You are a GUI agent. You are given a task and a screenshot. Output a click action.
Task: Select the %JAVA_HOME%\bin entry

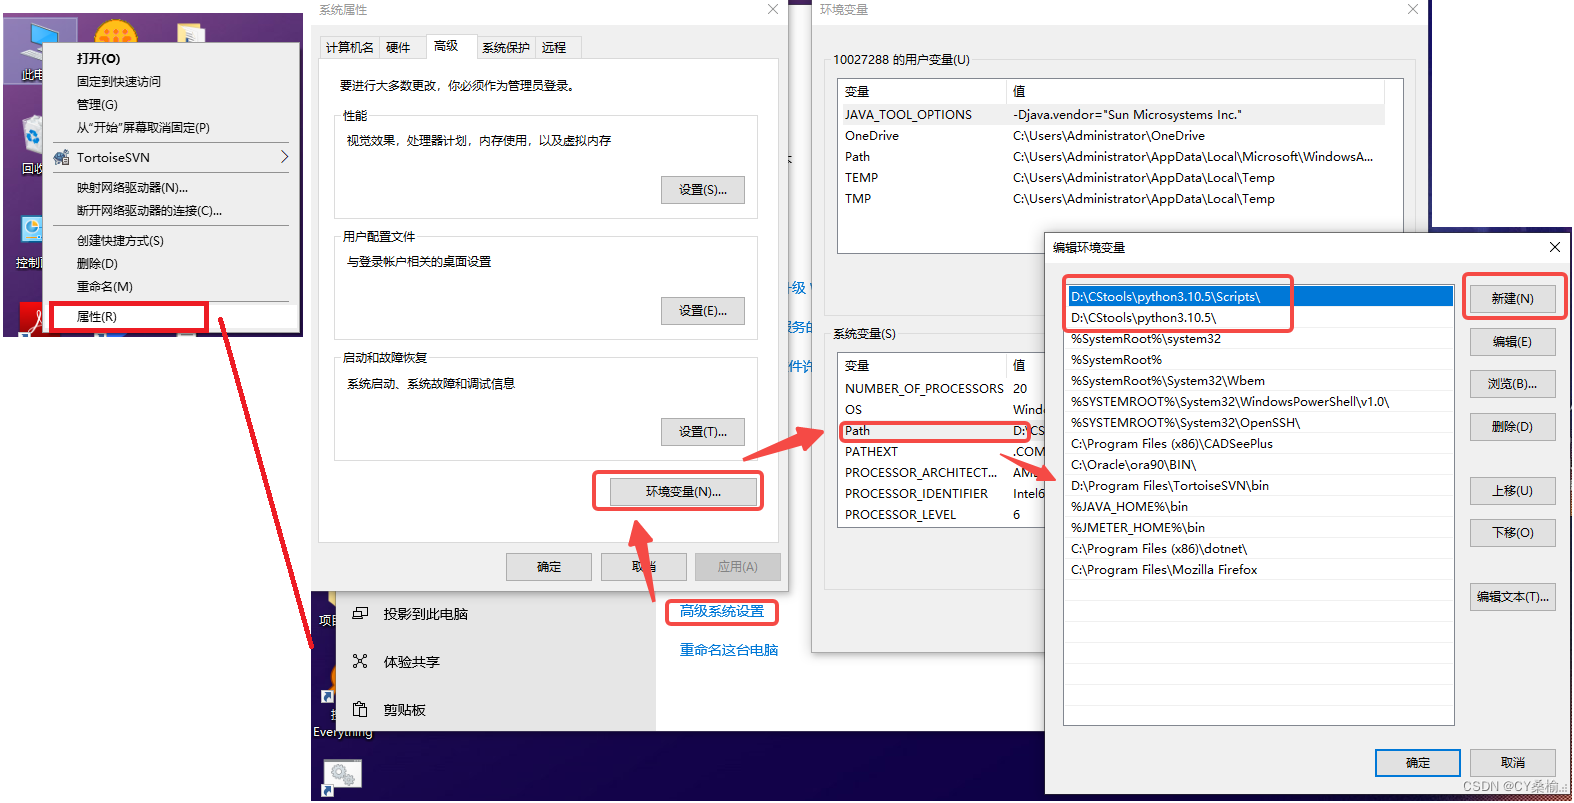pyautogui.click(x=1259, y=507)
